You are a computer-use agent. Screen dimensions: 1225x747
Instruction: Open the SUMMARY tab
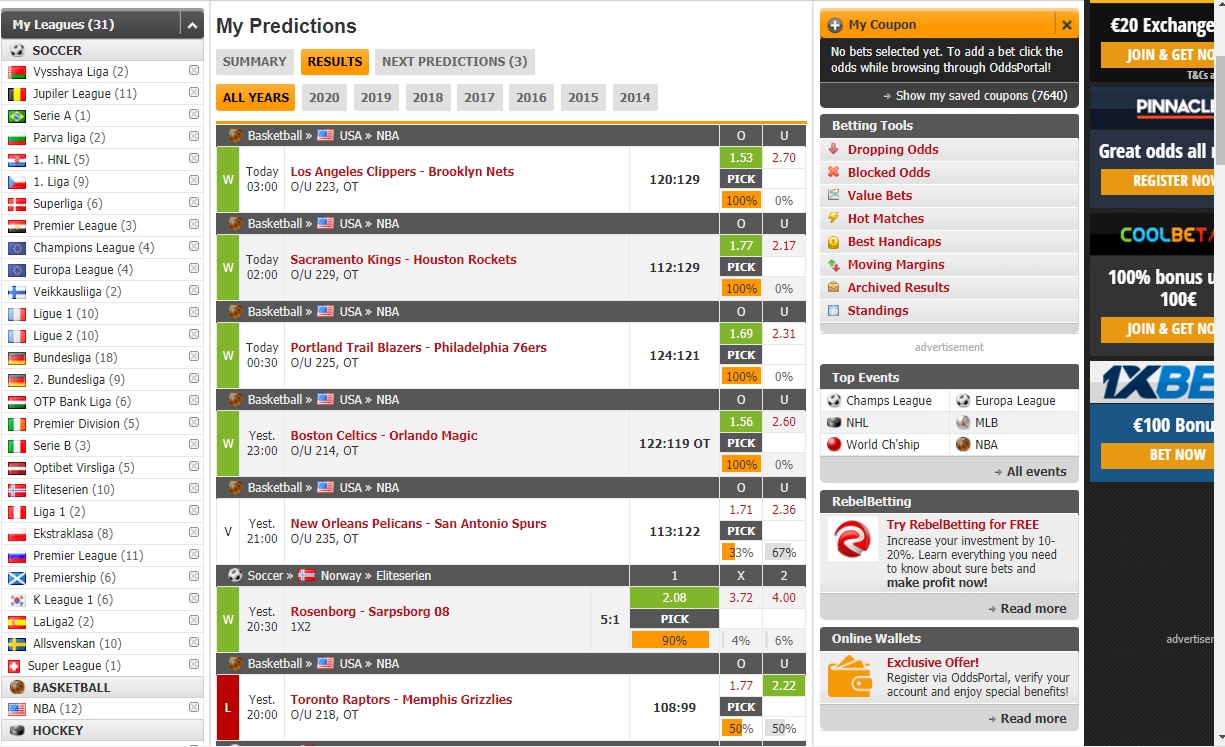pyautogui.click(x=255, y=62)
